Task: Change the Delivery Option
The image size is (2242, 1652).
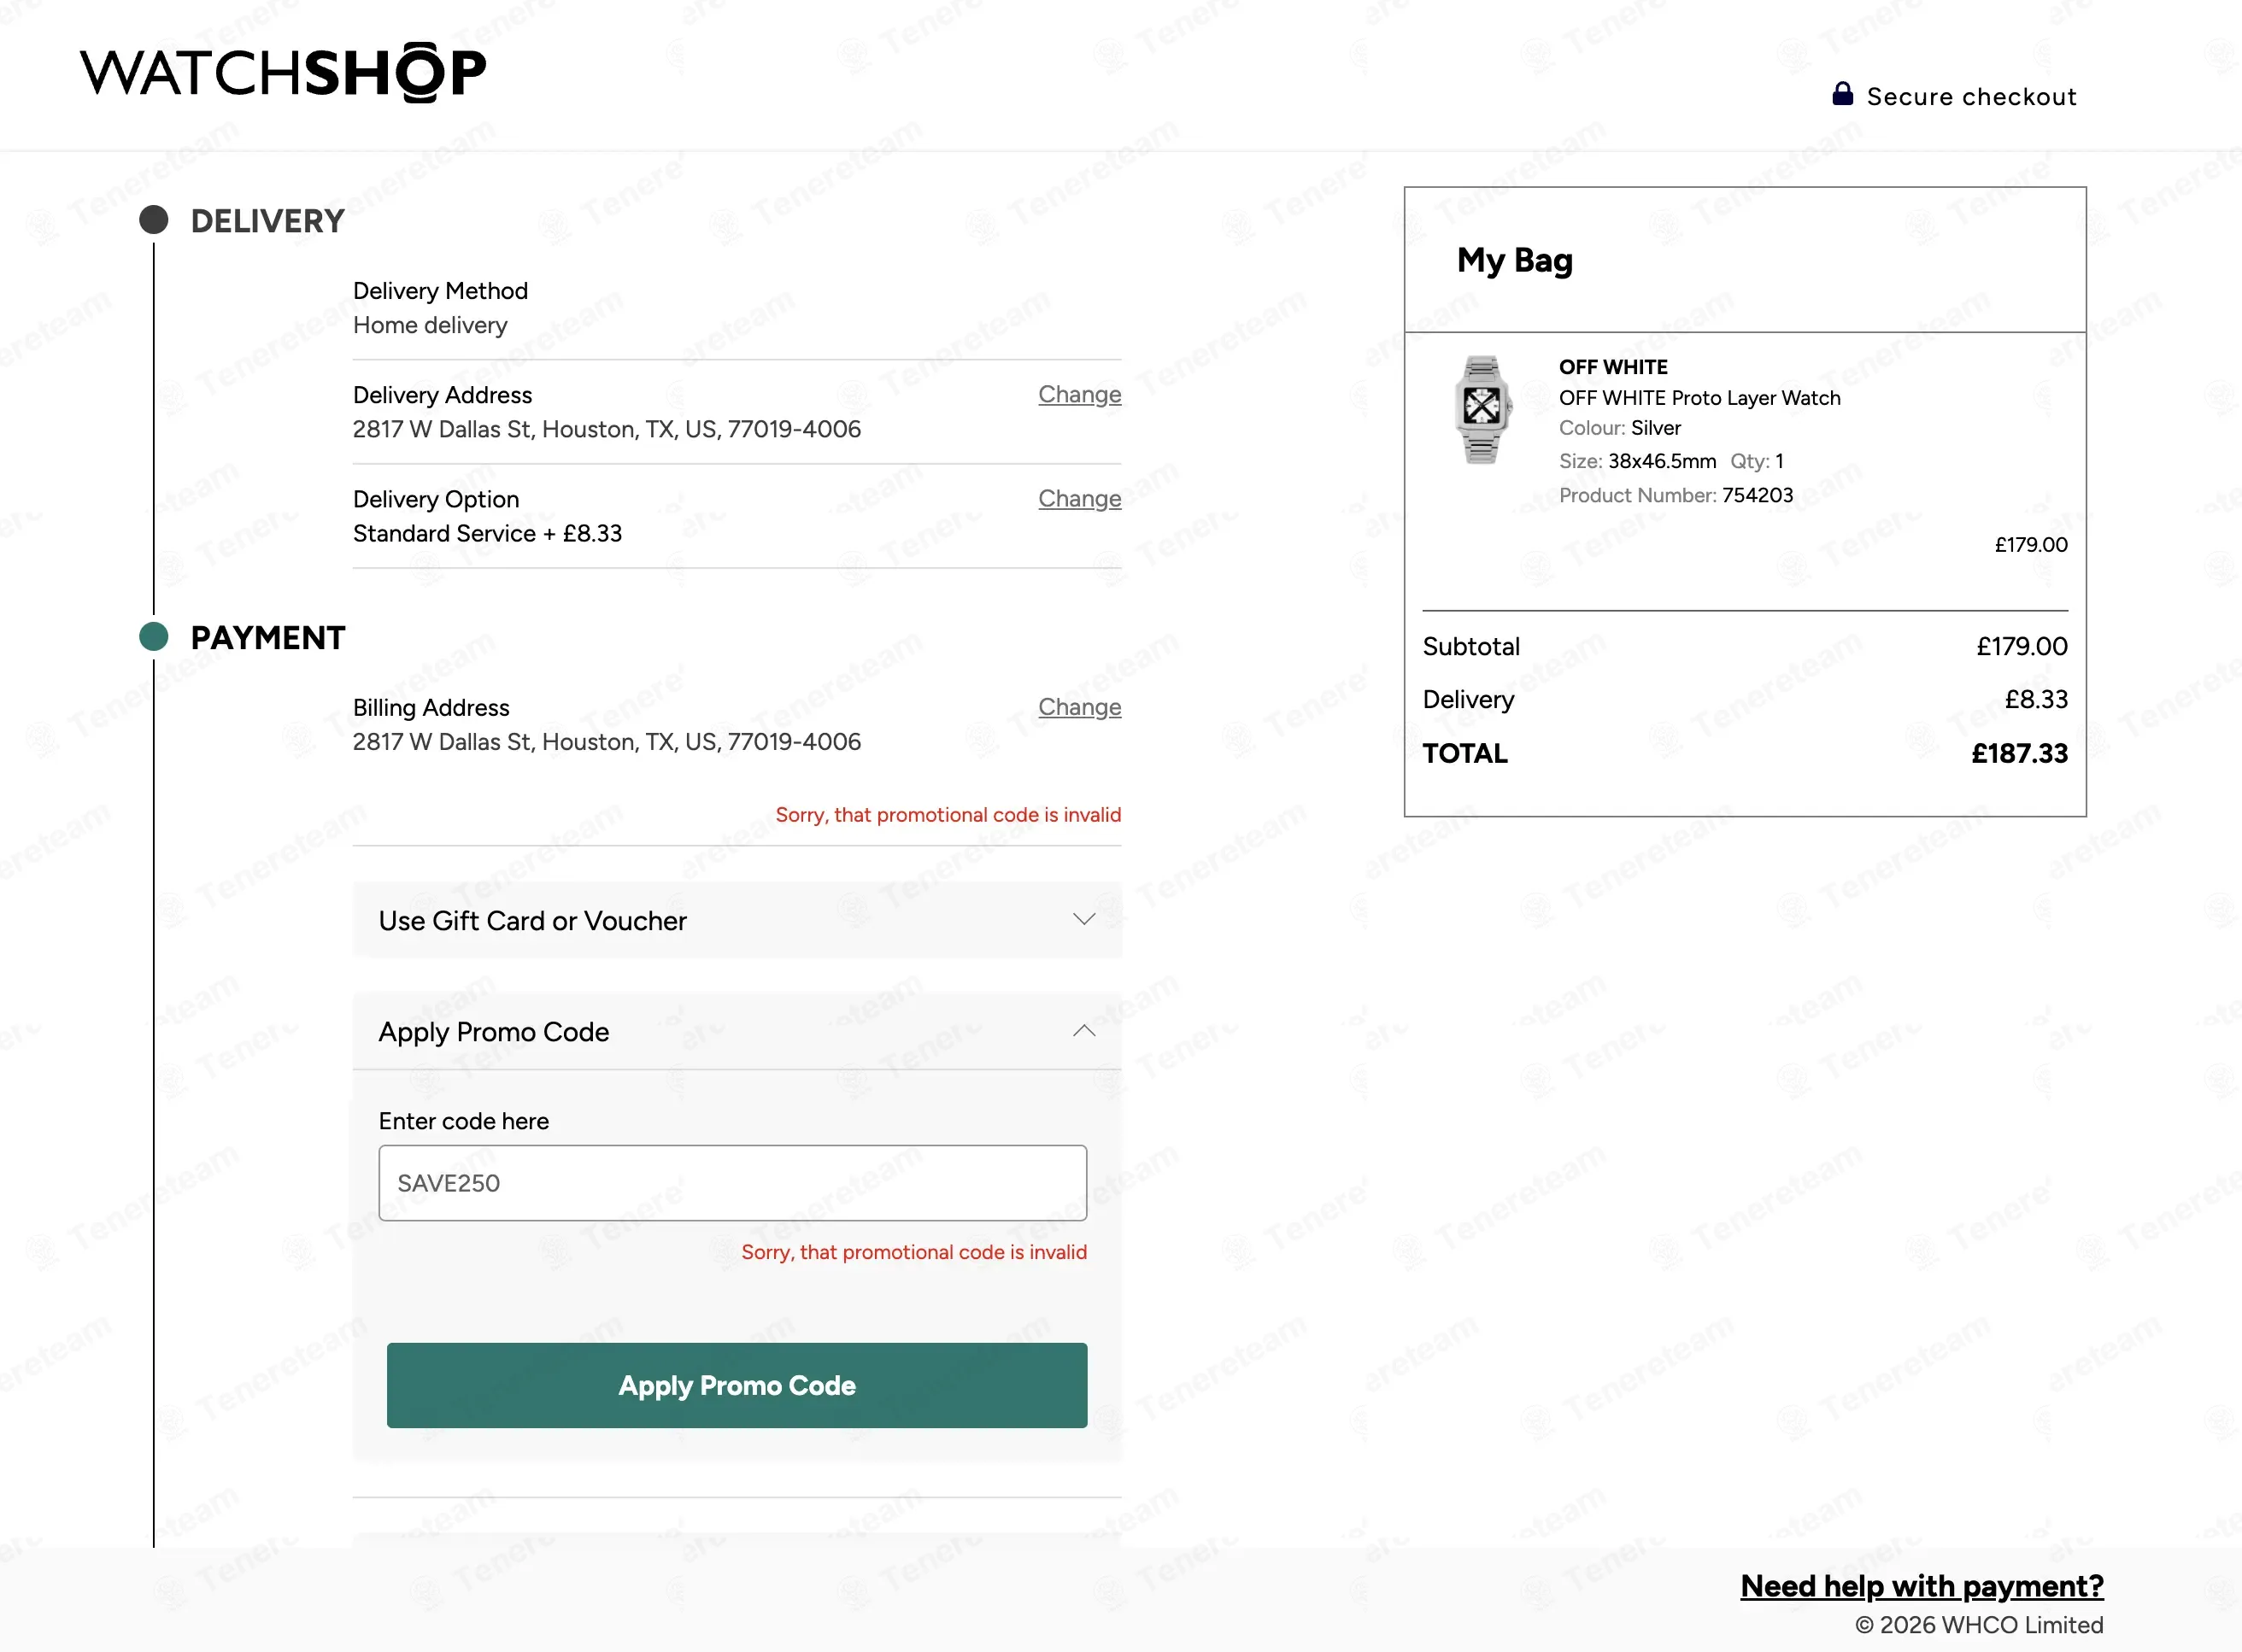Action: coord(1079,498)
